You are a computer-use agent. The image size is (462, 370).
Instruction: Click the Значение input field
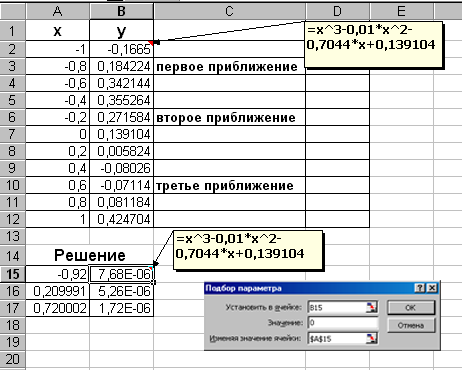click(343, 323)
